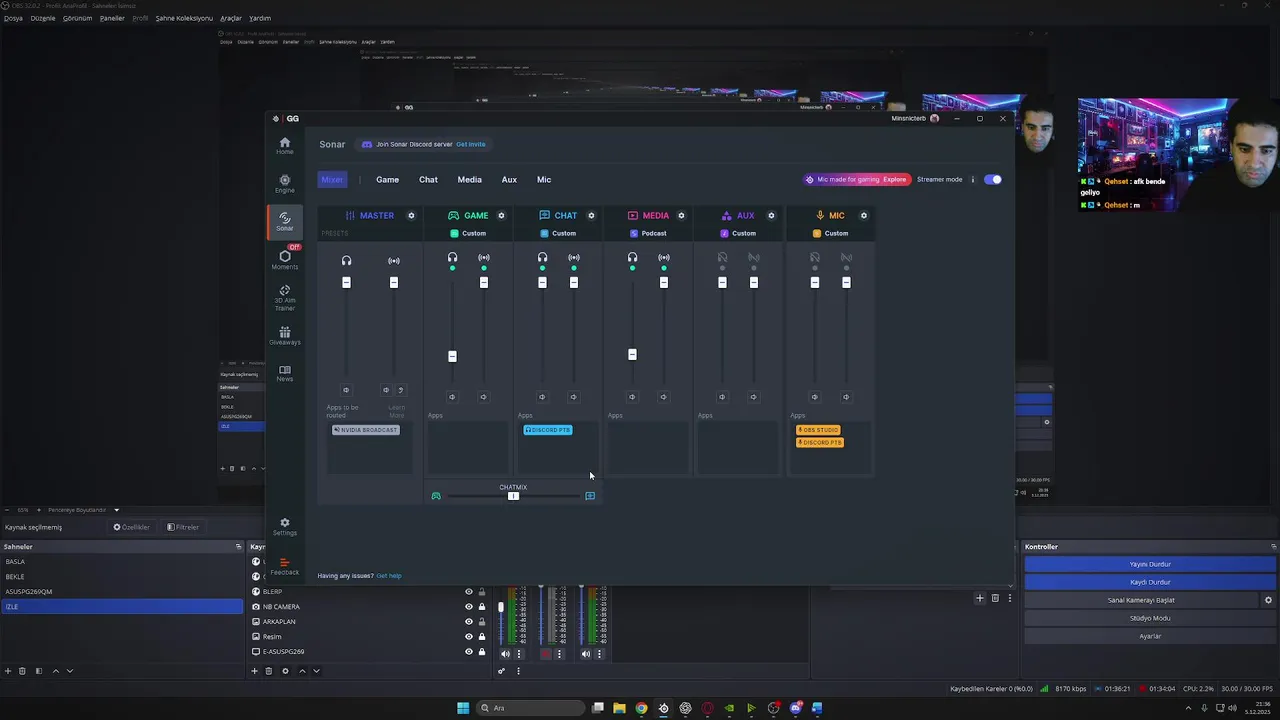The height and width of the screenshot is (720, 1280).
Task: Open MASTER channel settings gear
Action: tap(411, 215)
